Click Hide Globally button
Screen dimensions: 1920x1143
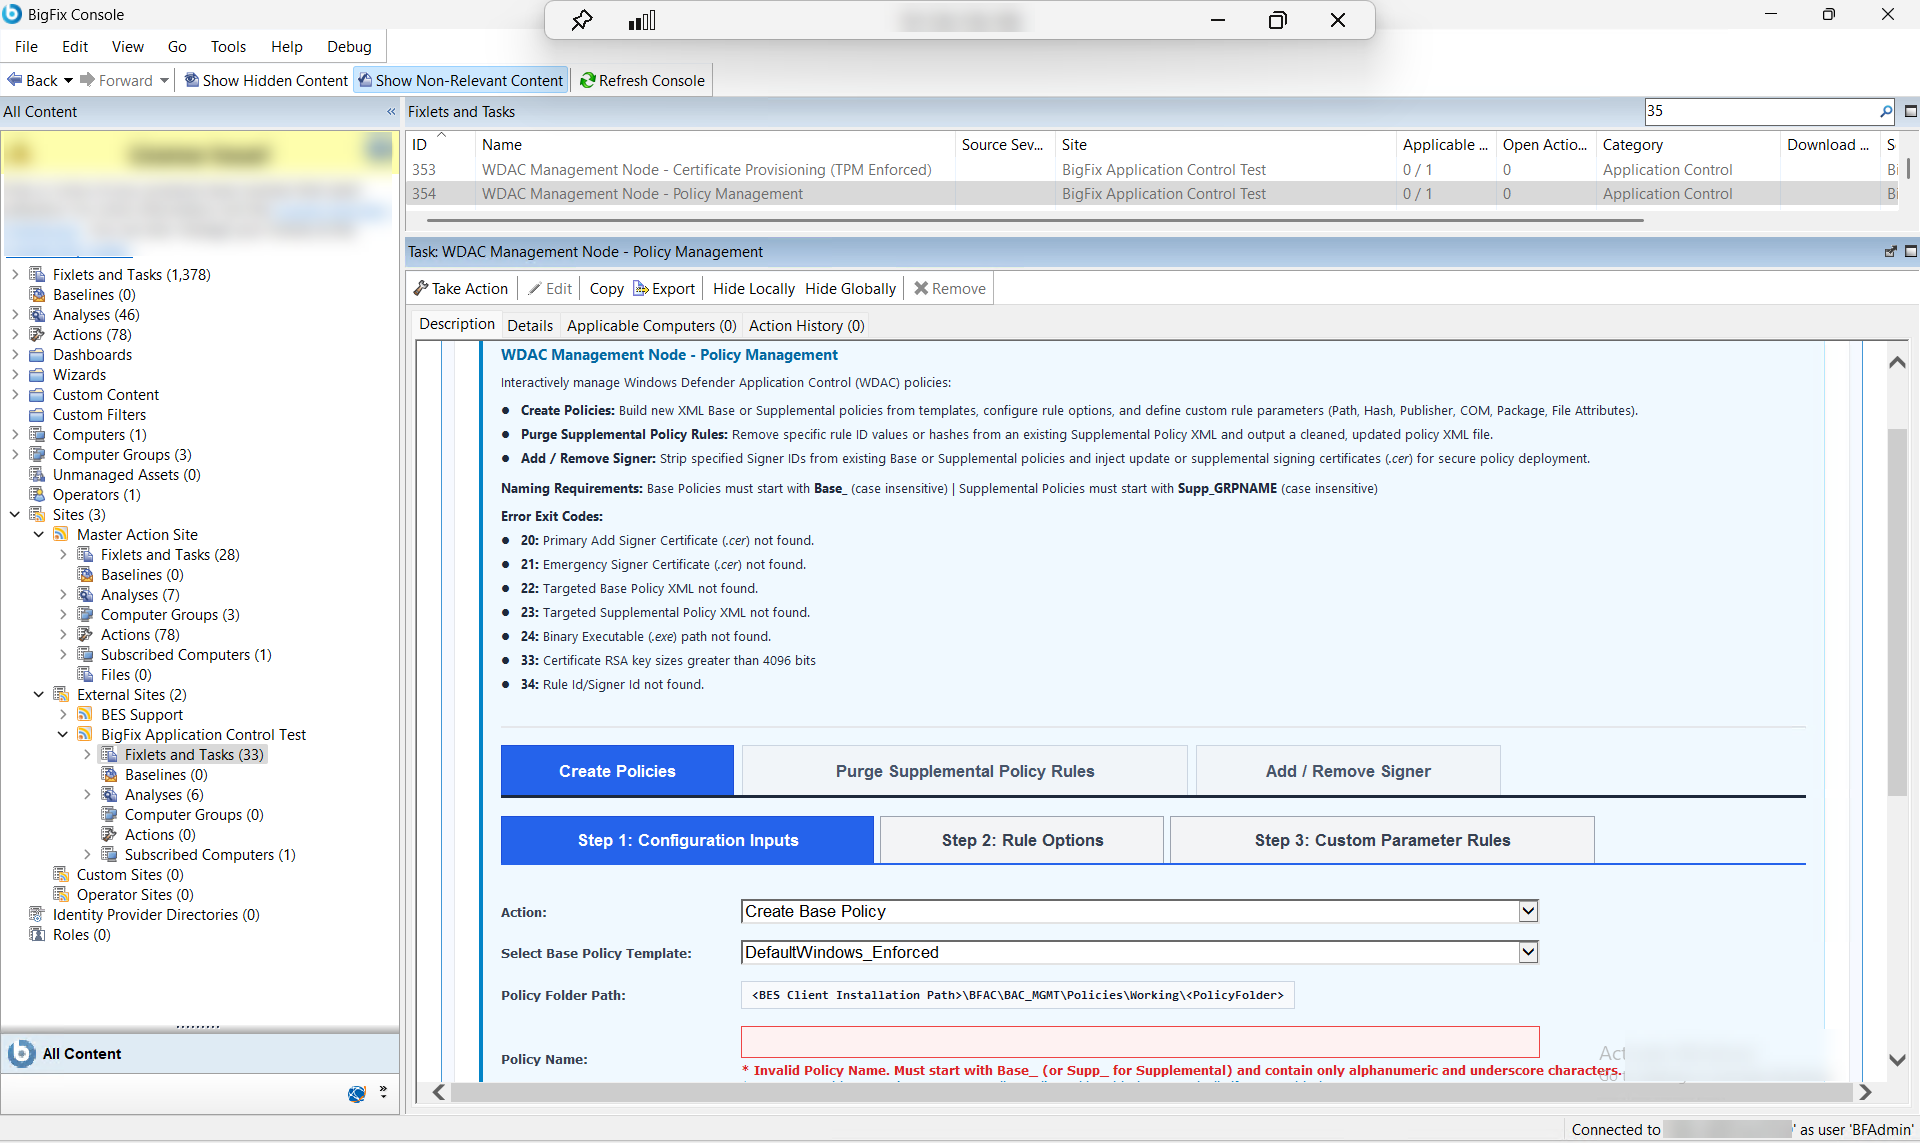tap(850, 289)
